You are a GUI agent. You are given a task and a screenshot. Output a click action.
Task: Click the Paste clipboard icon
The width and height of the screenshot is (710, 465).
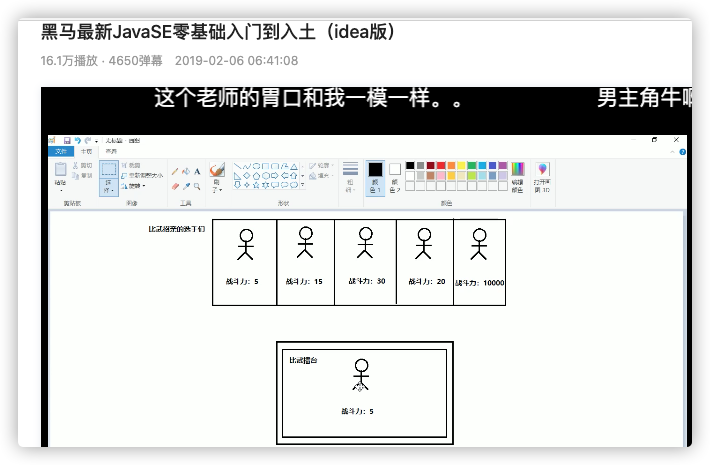click(x=61, y=169)
